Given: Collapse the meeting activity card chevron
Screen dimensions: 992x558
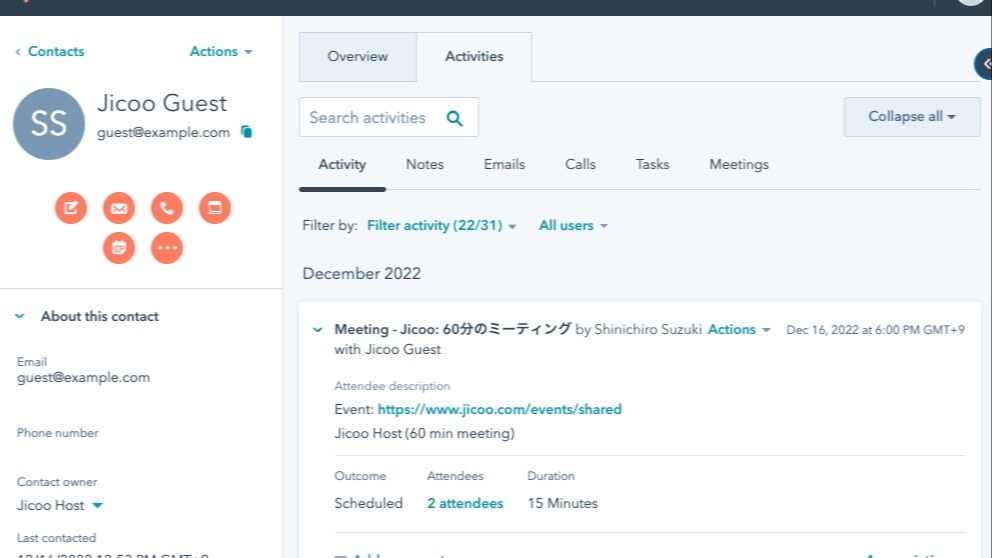Looking at the screenshot, I should coord(318,329).
